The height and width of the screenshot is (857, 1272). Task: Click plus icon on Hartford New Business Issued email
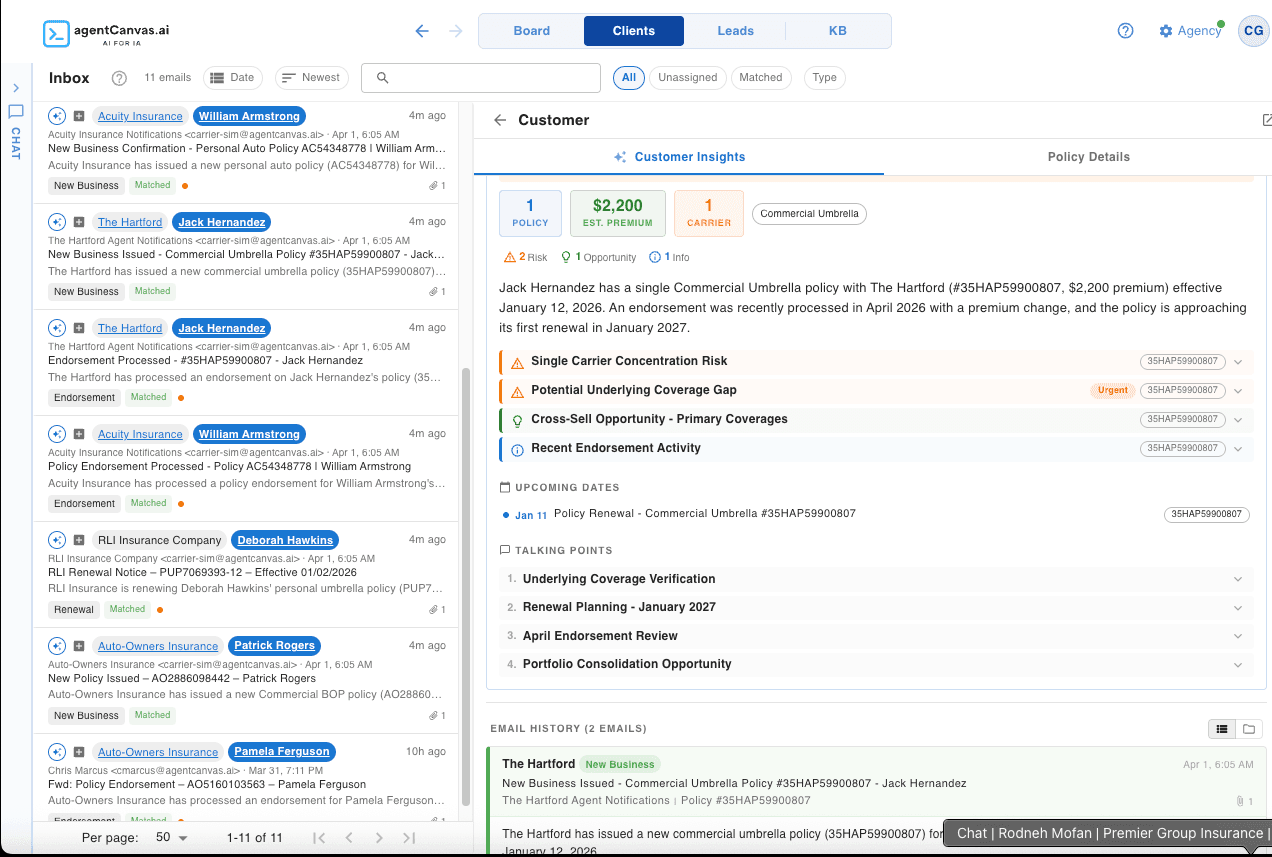(79, 222)
